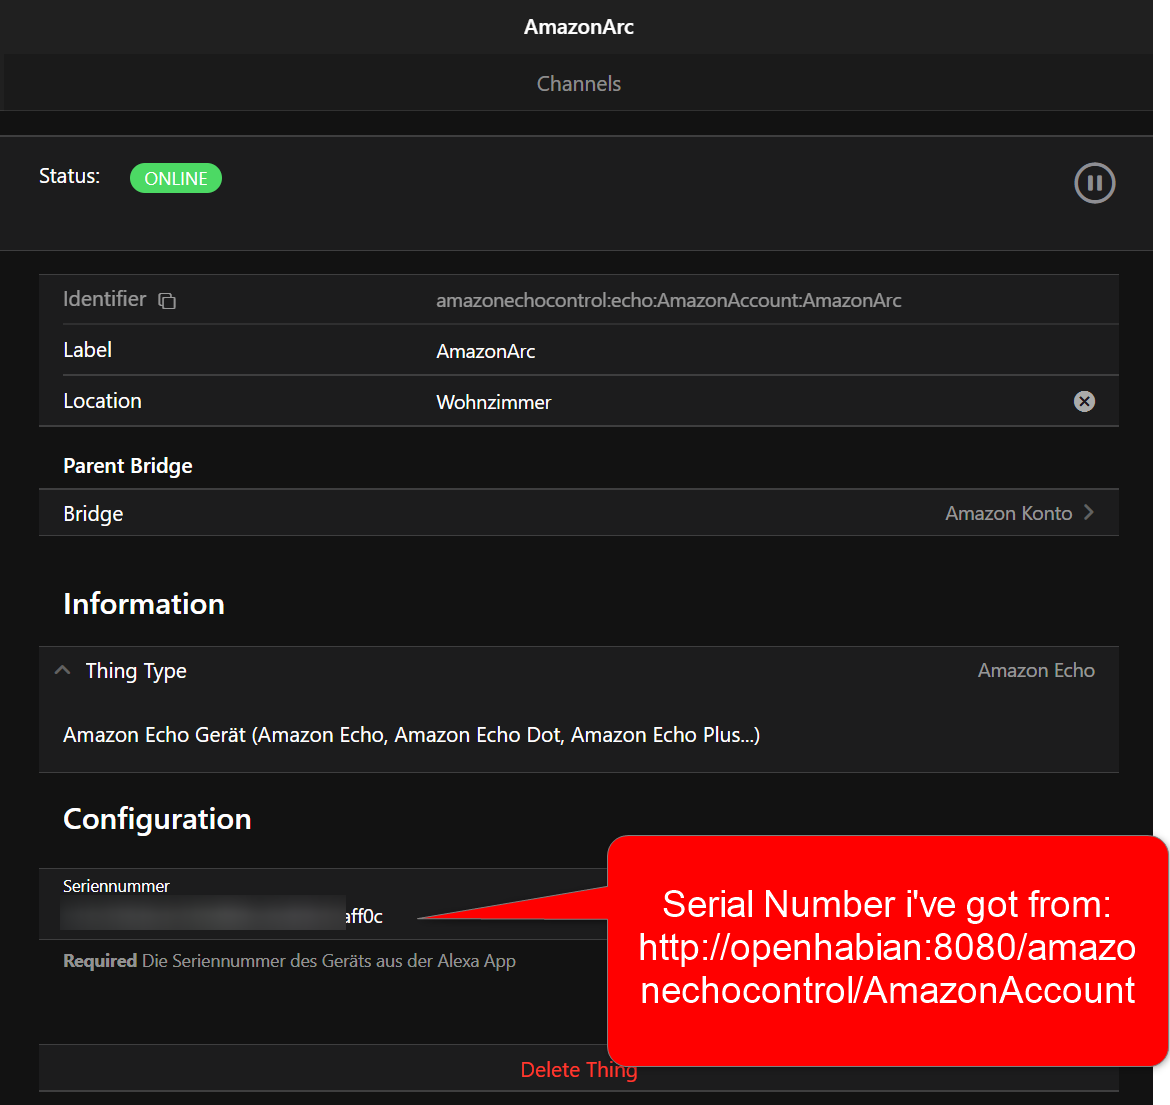Clear the Location value with the X icon
1170x1105 pixels.
1084,401
